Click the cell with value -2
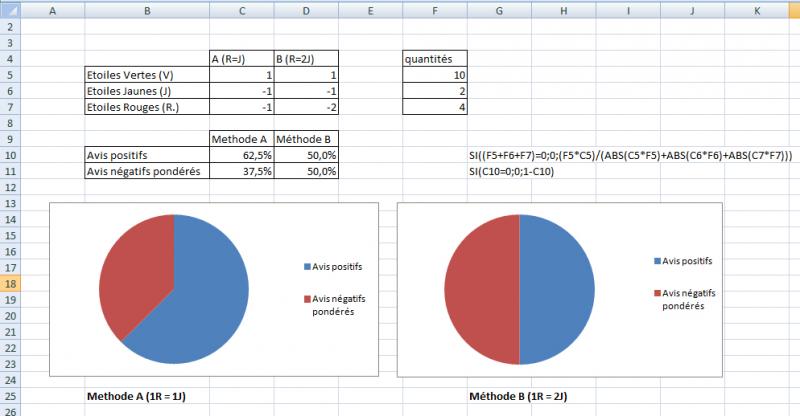Screen dimensions: 800x416 306,107
